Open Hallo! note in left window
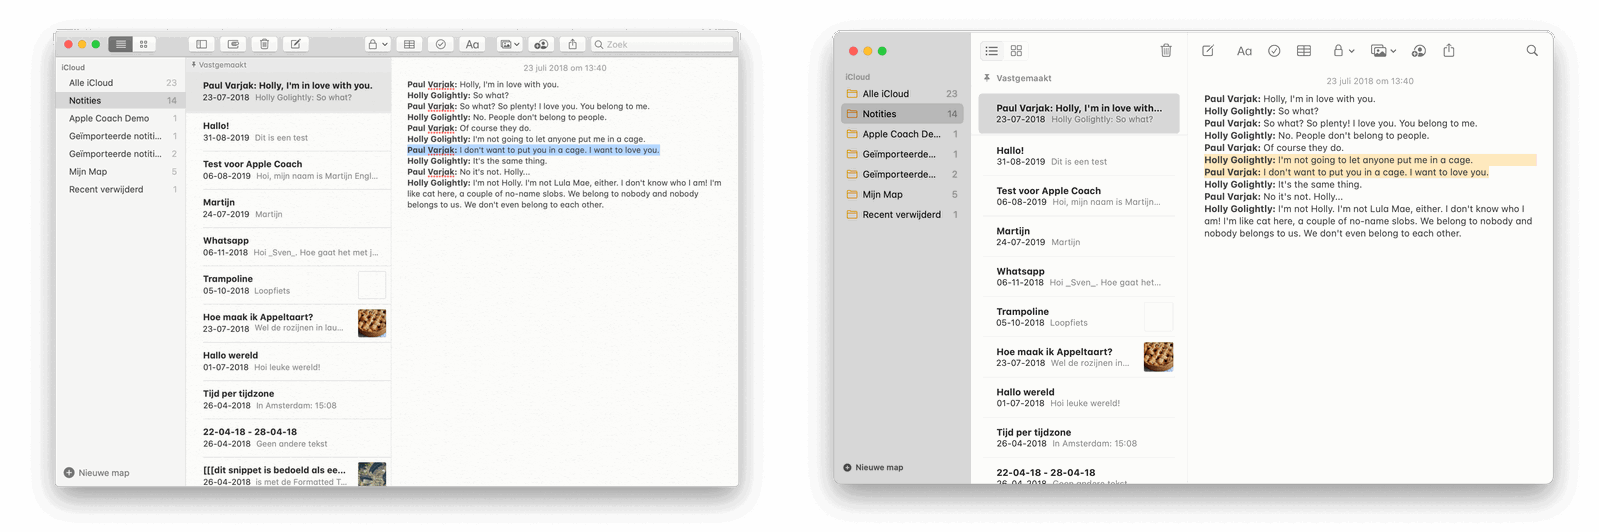The width and height of the screenshot is (1599, 532). [x=288, y=132]
